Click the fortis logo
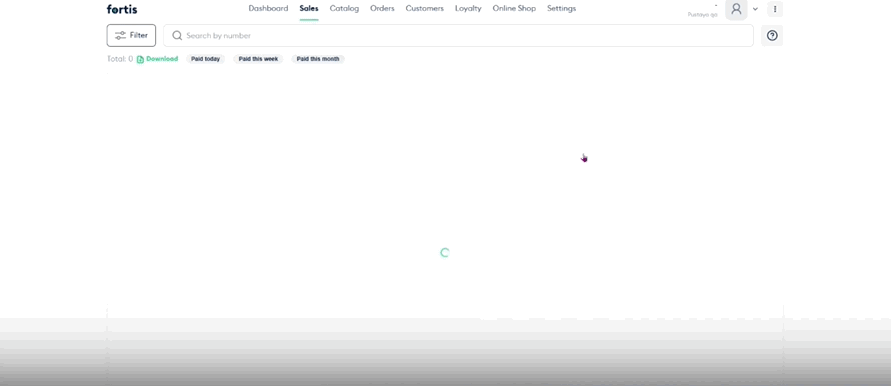Image resolution: width=891 pixels, height=386 pixels. (122, 9)
